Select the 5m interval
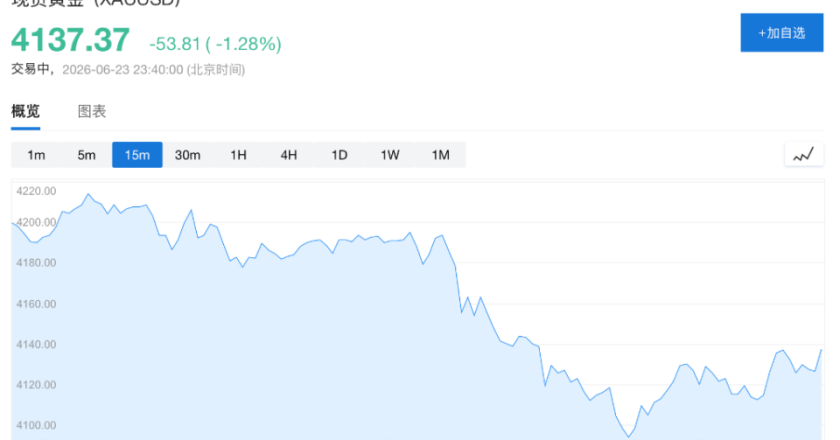 point(87,155)
